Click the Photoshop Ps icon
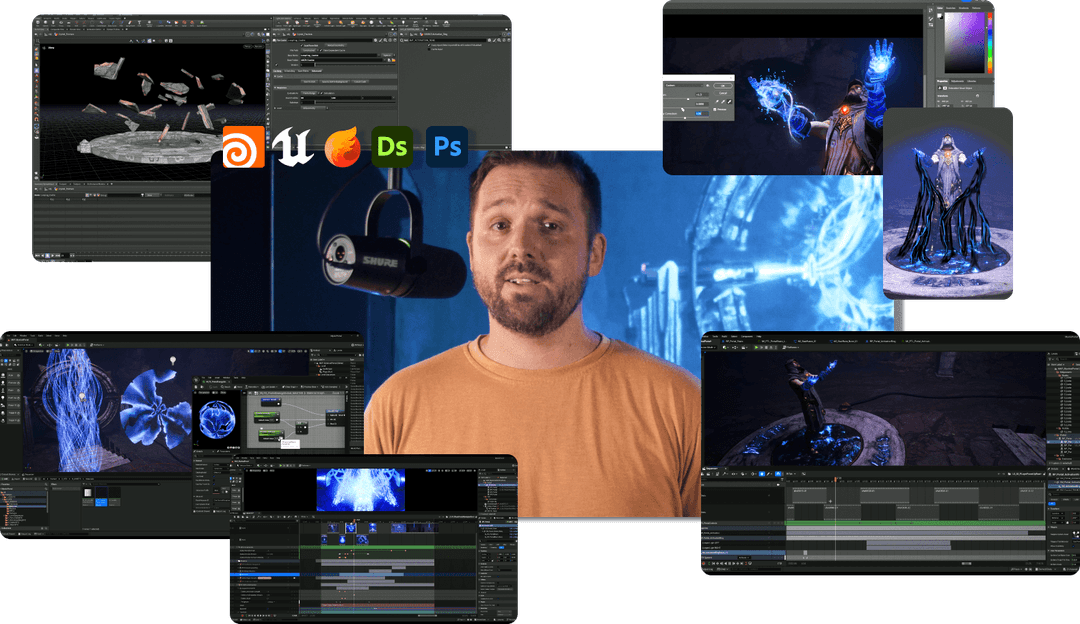 pos(444,146)
